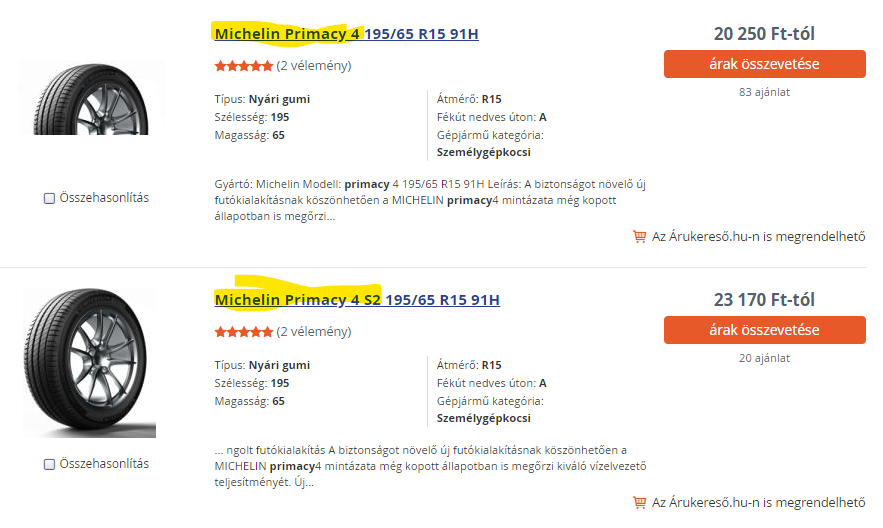Image resolution: width=883 pixels, height=528 pixels.
Task: Click the cart icon for Primacy 4 S2
Action: click(639, 502)
